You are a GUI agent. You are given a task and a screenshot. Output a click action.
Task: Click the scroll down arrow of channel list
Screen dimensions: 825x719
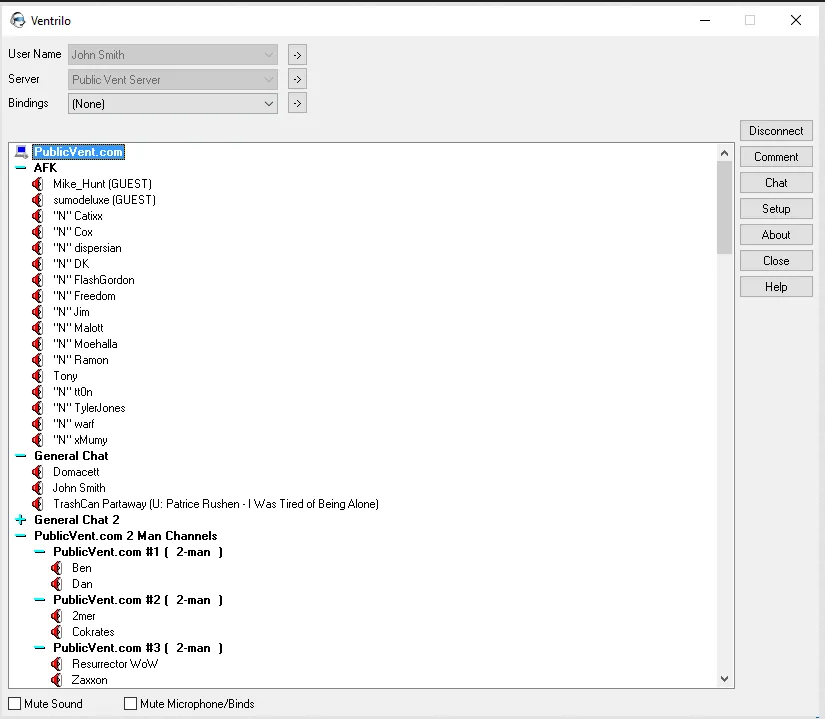pyautogui.click(x=725, y=679)
